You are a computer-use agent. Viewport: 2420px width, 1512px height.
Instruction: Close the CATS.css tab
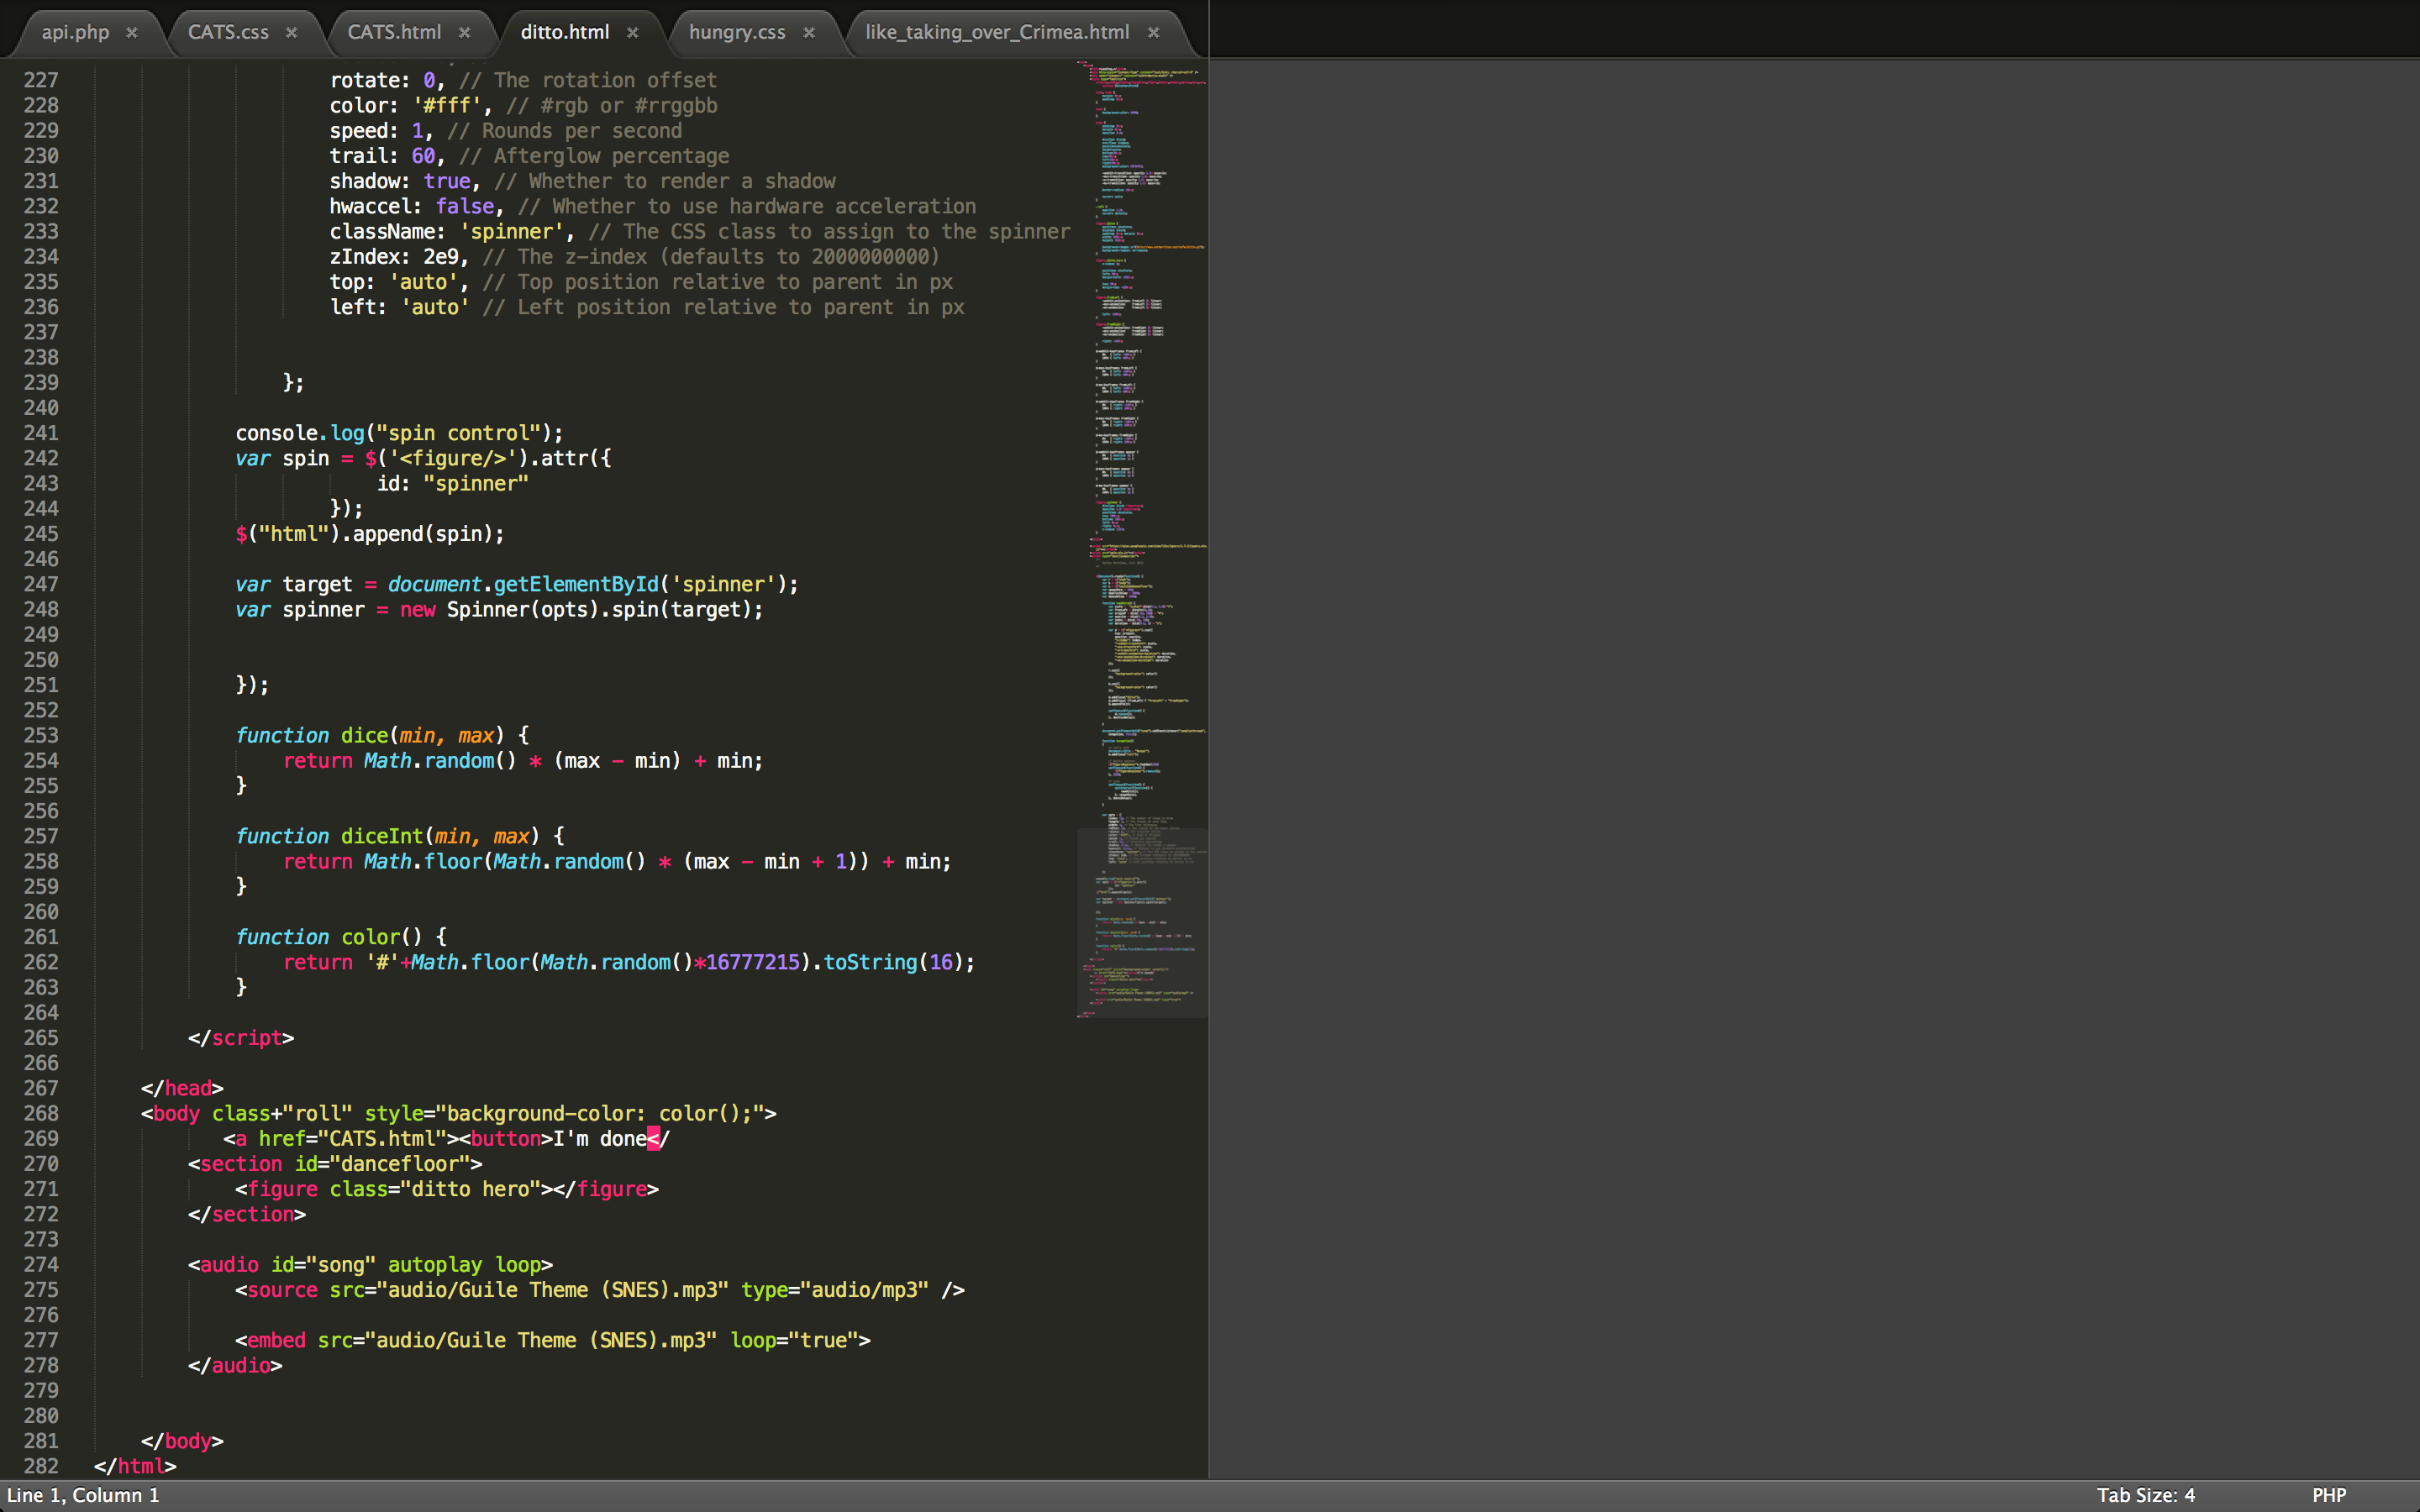(292, 32)
